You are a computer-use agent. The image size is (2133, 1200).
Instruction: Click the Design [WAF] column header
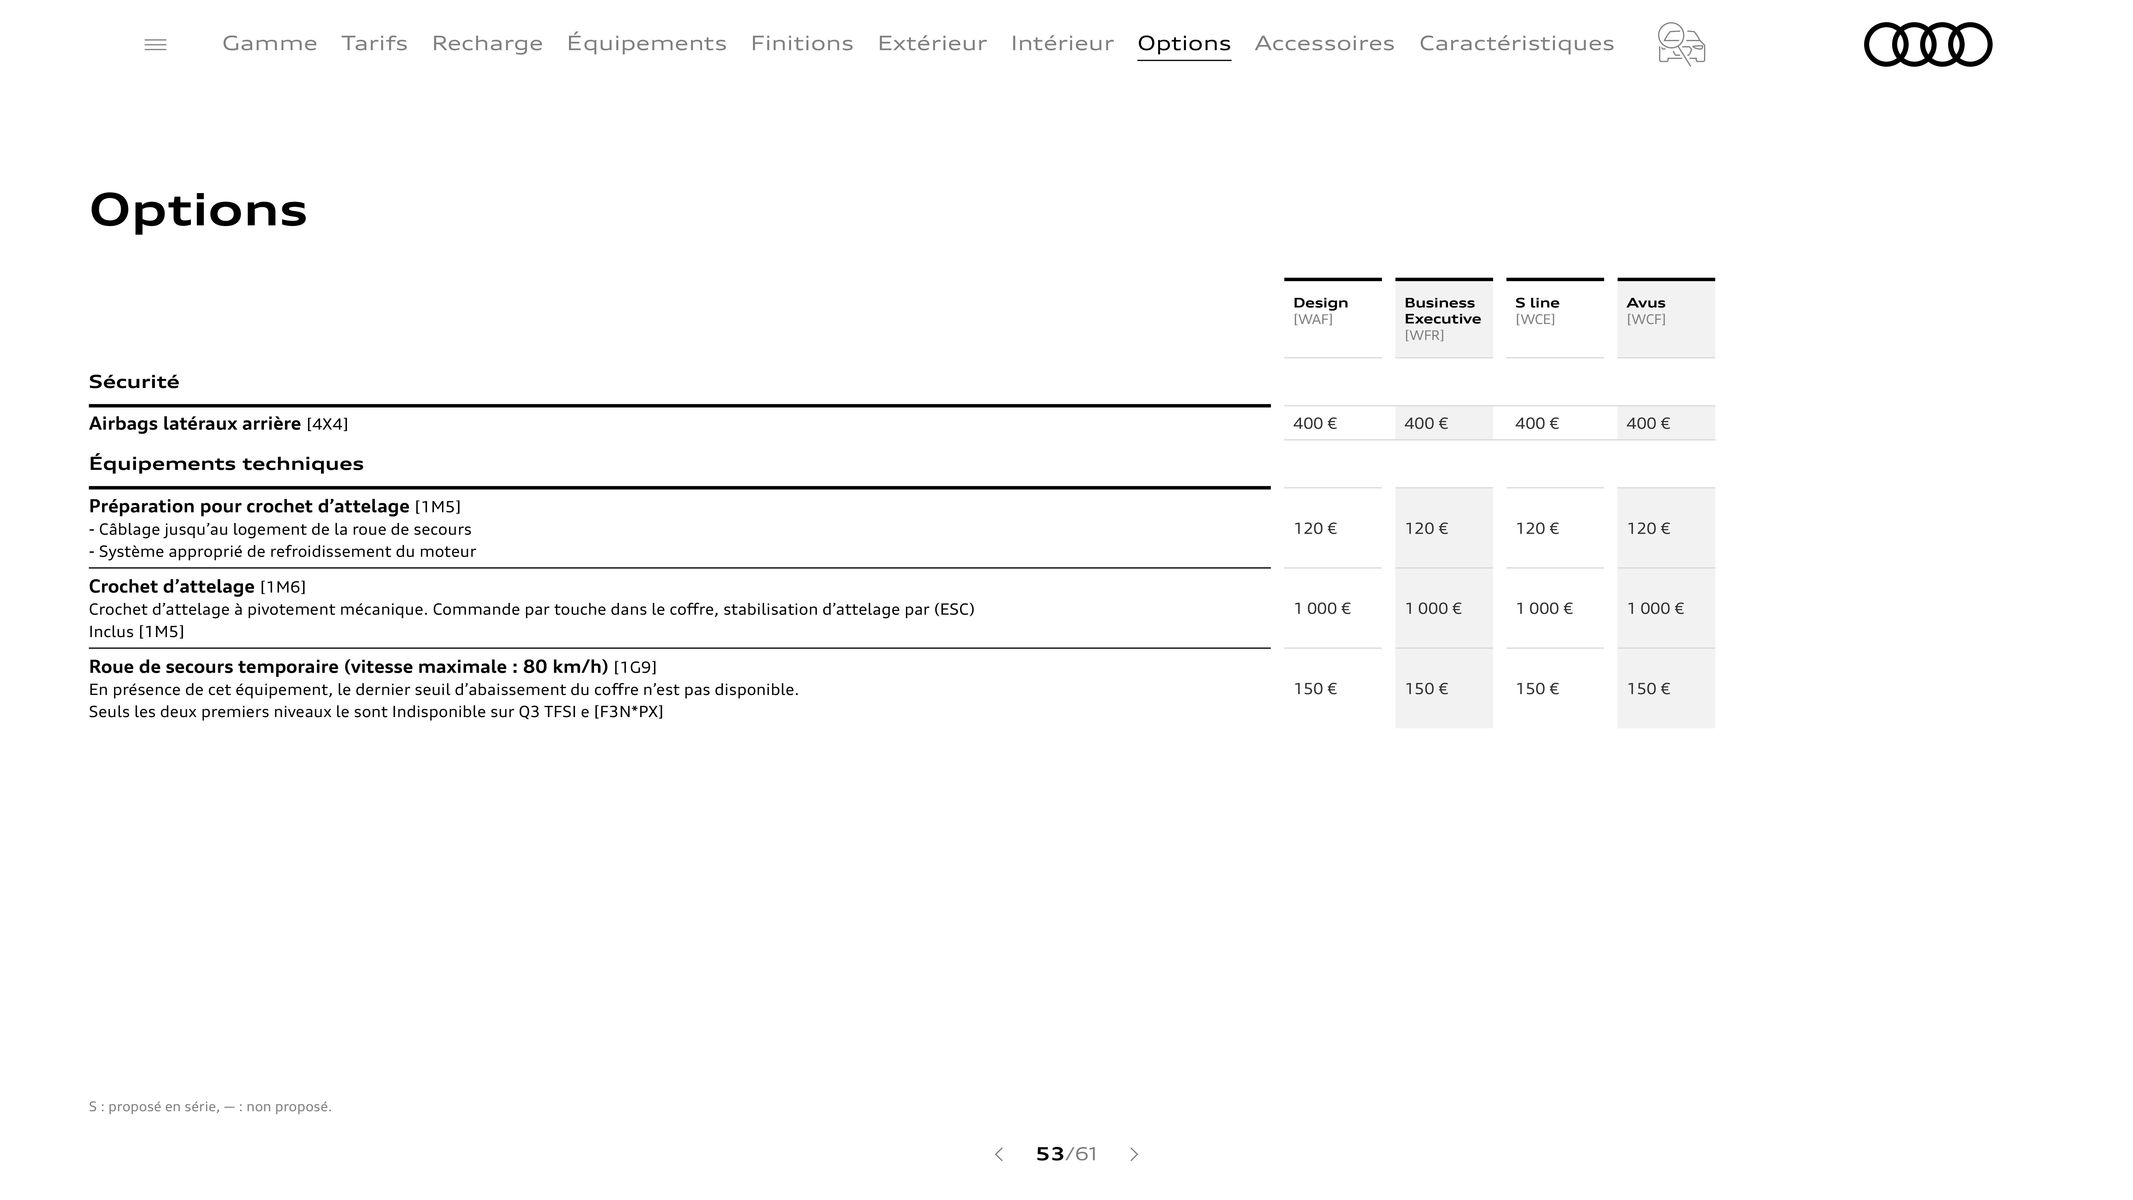tap(1333, 318)
